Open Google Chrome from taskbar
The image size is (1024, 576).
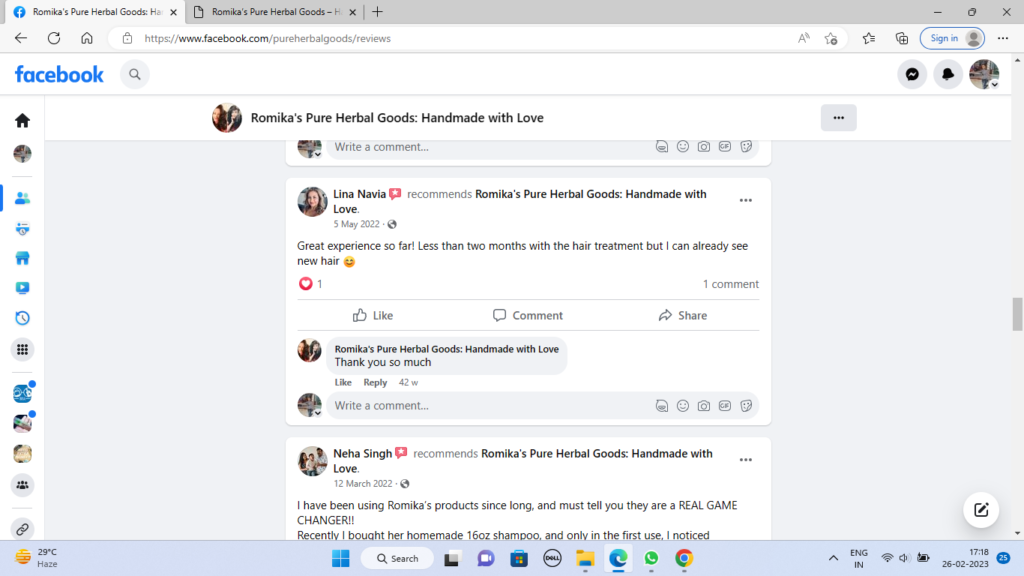point(684,558)
